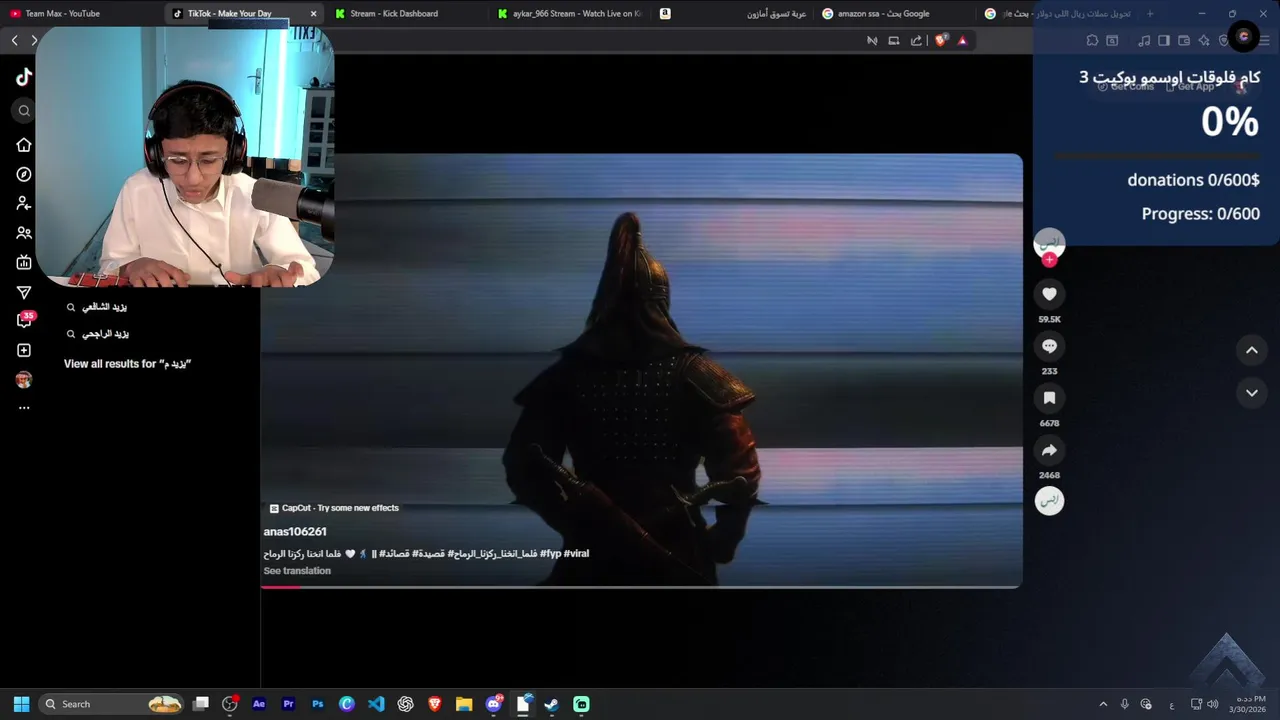The image size is (1280, 720).
Task: Follow the creator with red plus
Action: 1049,260
